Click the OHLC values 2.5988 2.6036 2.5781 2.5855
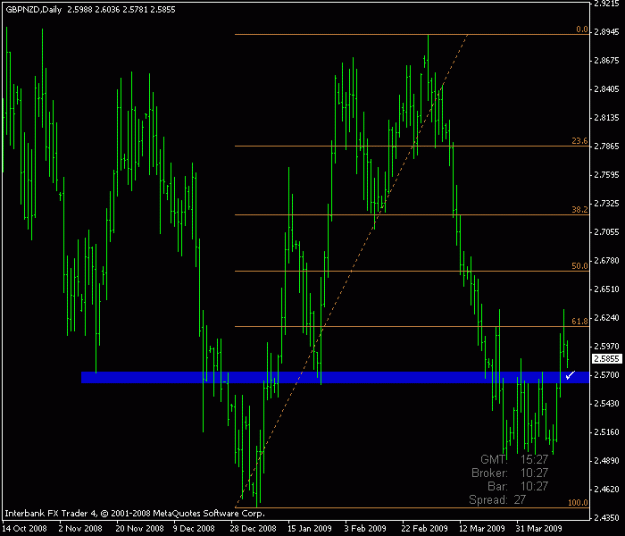The image size is (625, 536). click(121, 10)
